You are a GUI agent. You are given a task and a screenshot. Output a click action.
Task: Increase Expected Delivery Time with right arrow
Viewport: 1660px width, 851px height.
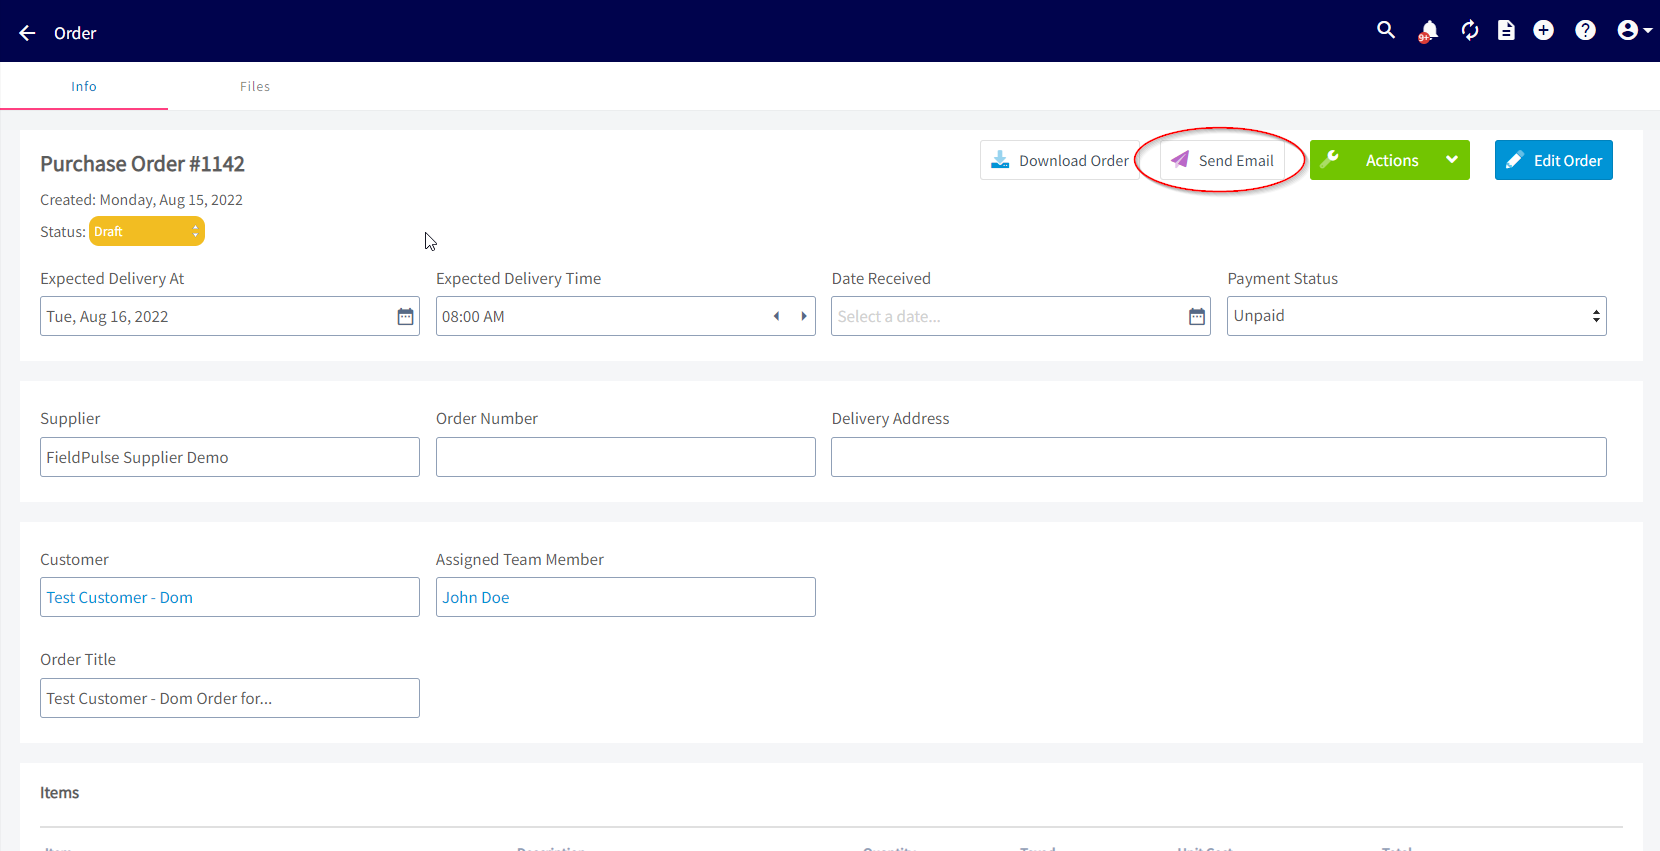coord(804,316)
